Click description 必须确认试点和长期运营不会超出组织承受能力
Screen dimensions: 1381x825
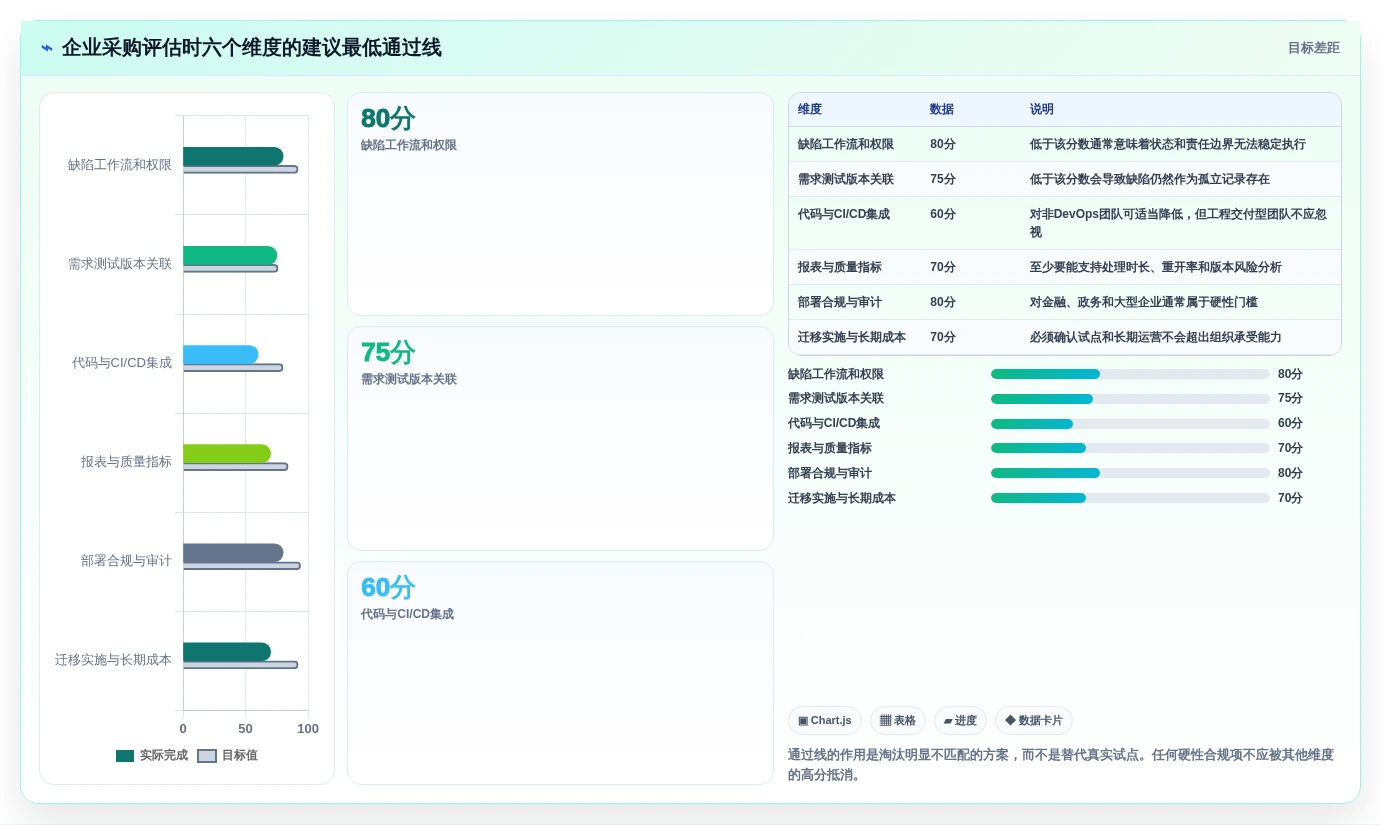click(1156, 337)
